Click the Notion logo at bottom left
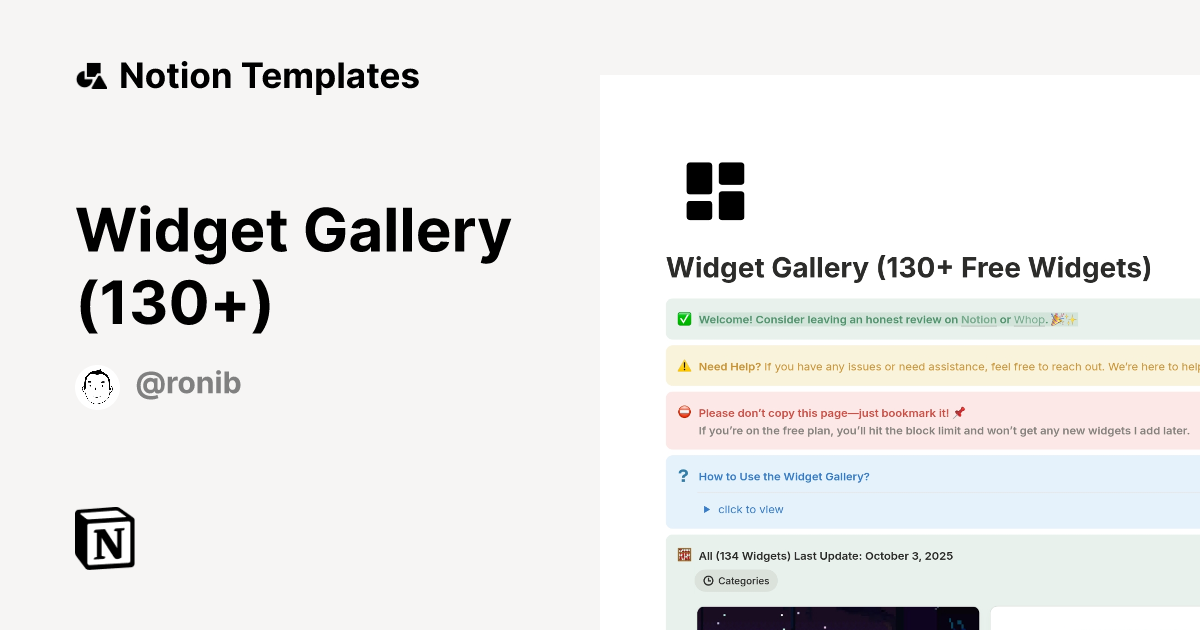Screen dimensions: 1200x630 (104, 538)
